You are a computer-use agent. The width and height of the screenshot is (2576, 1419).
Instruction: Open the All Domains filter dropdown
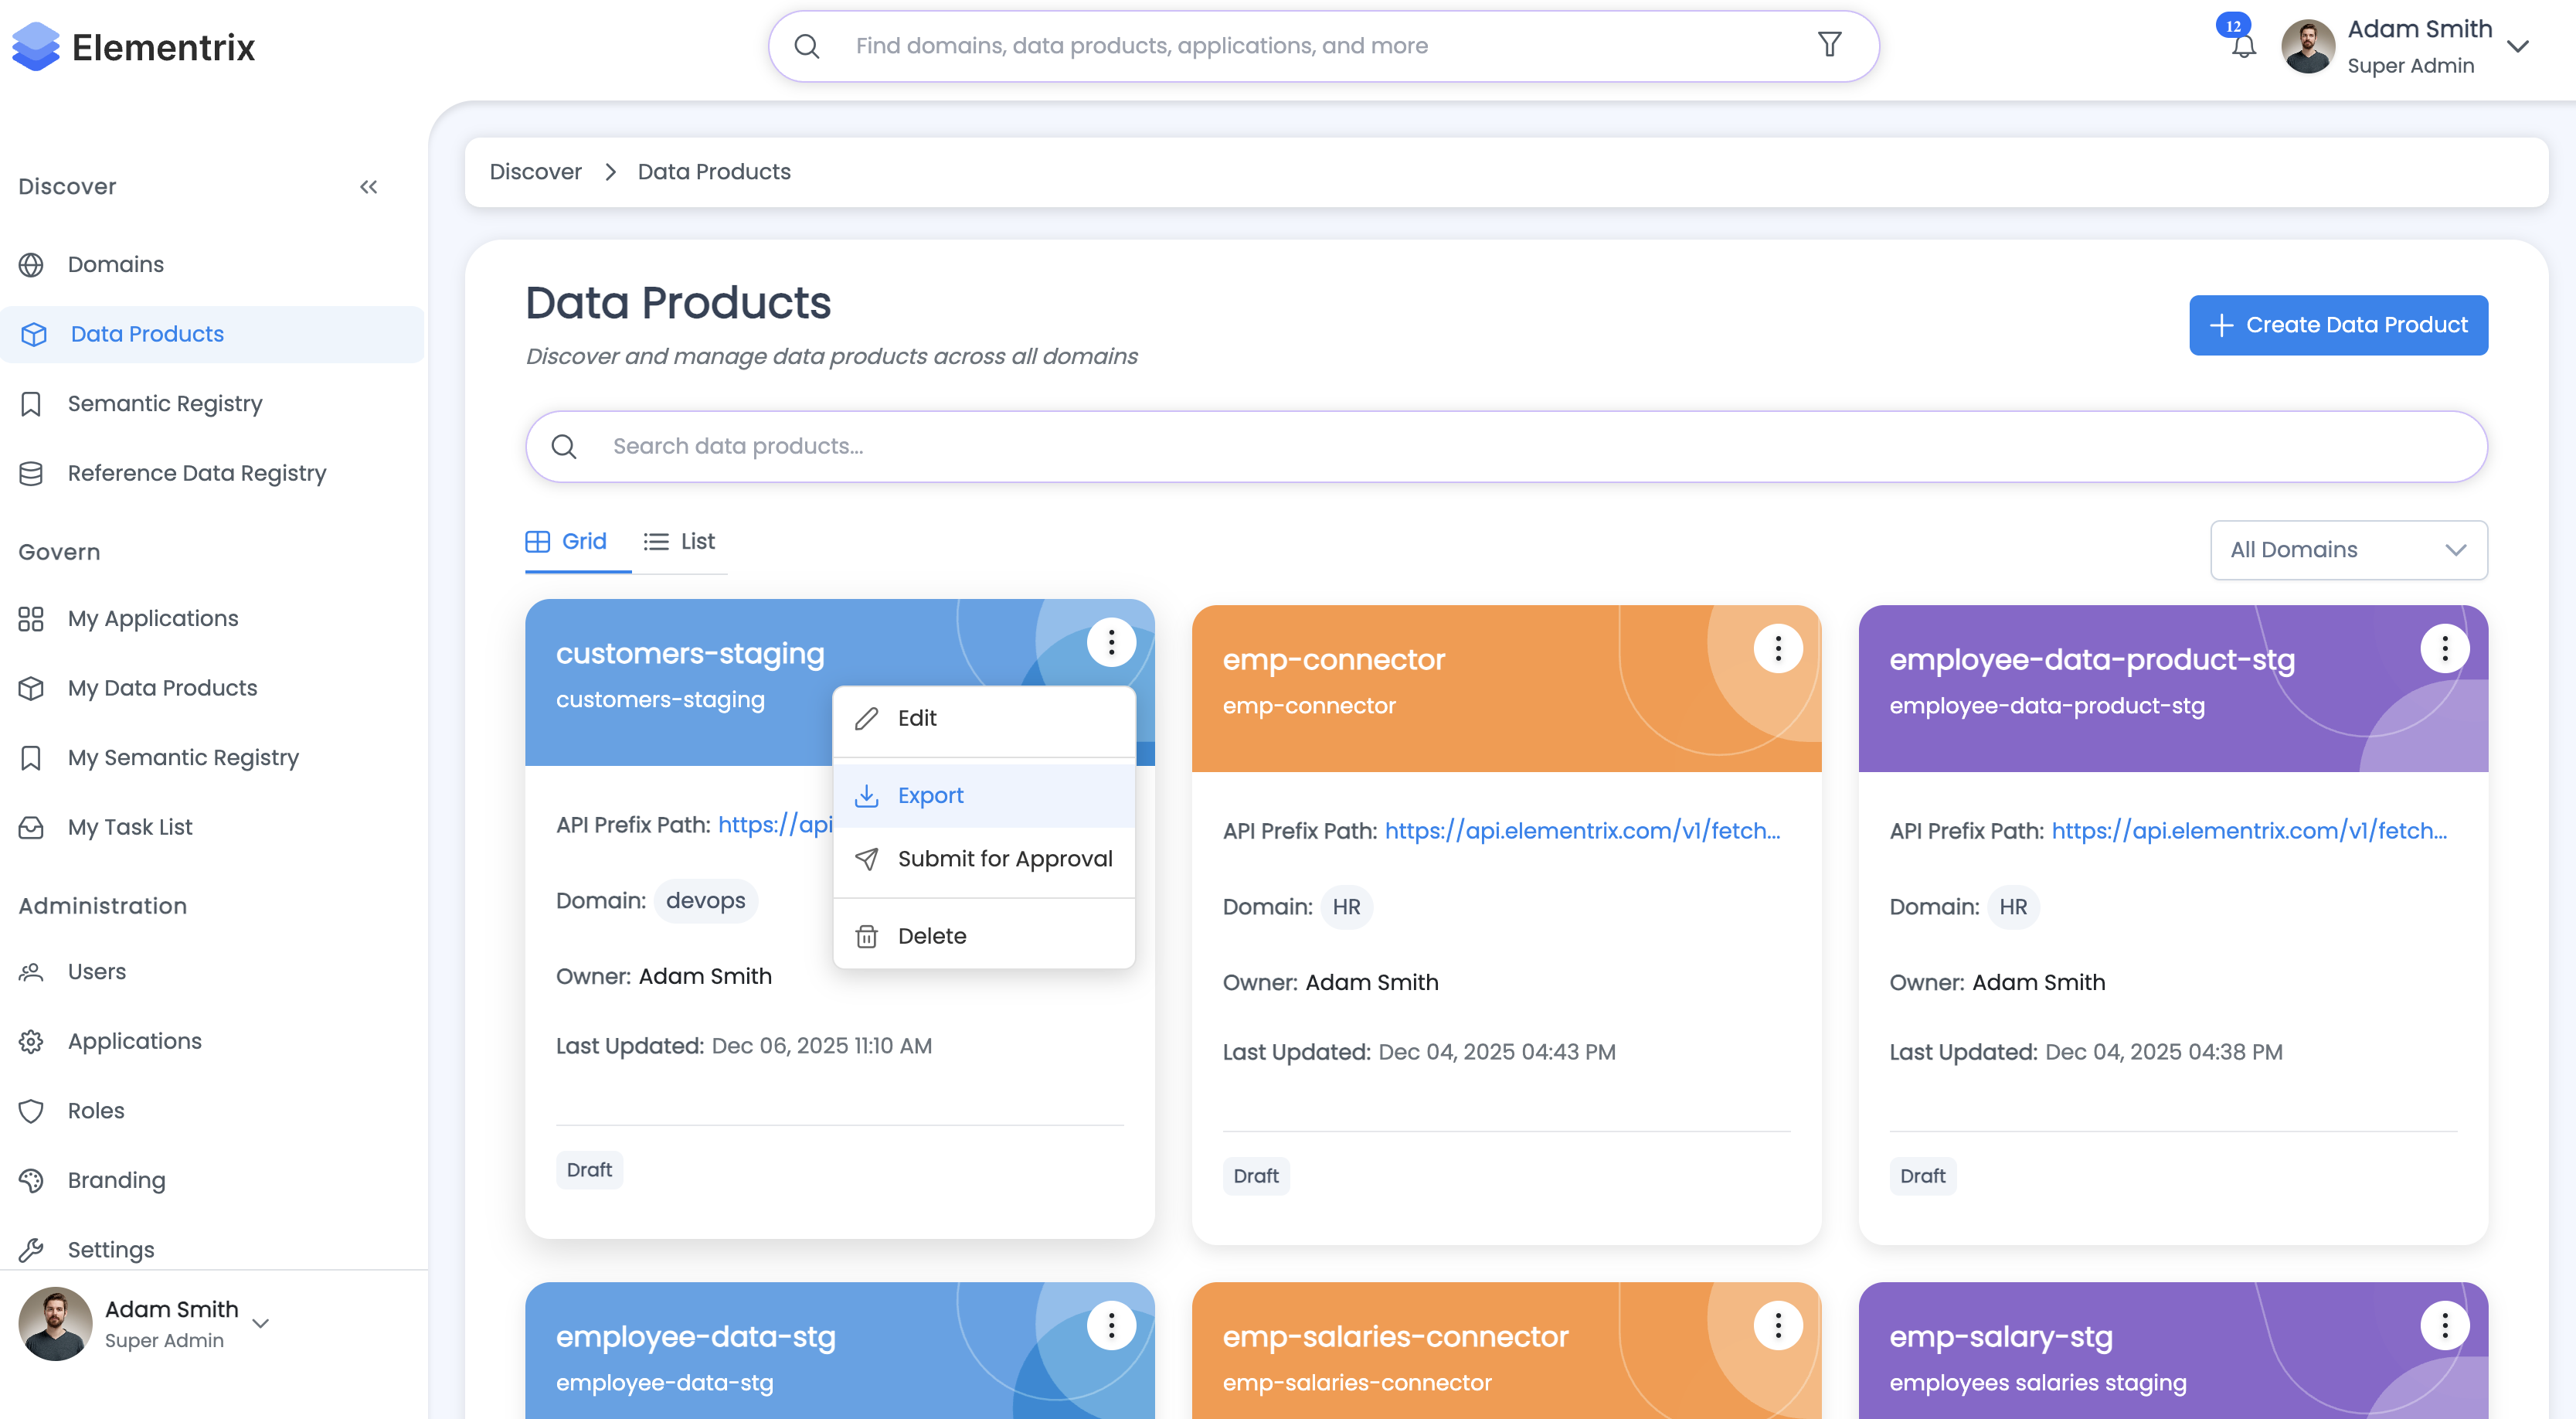(2348, 550)
